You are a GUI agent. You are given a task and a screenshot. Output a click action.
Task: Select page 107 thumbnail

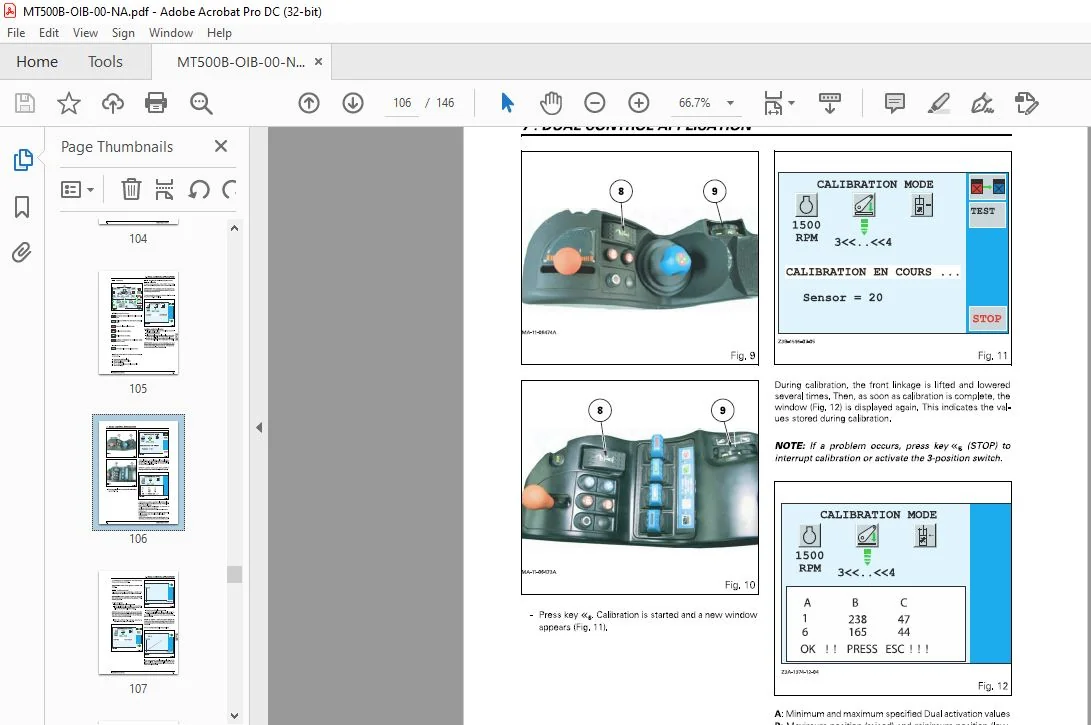point(138,623)
